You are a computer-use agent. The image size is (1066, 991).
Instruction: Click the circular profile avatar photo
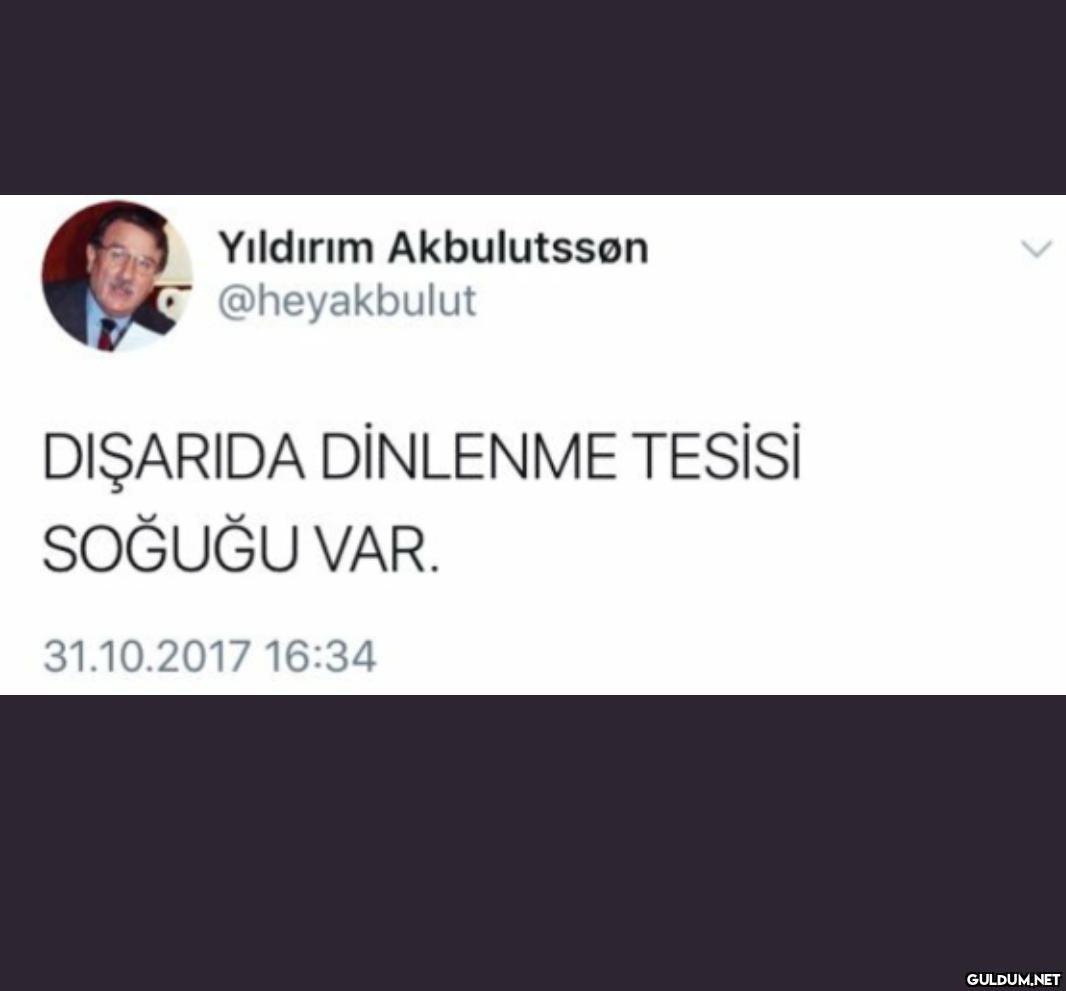click(117, 276)
